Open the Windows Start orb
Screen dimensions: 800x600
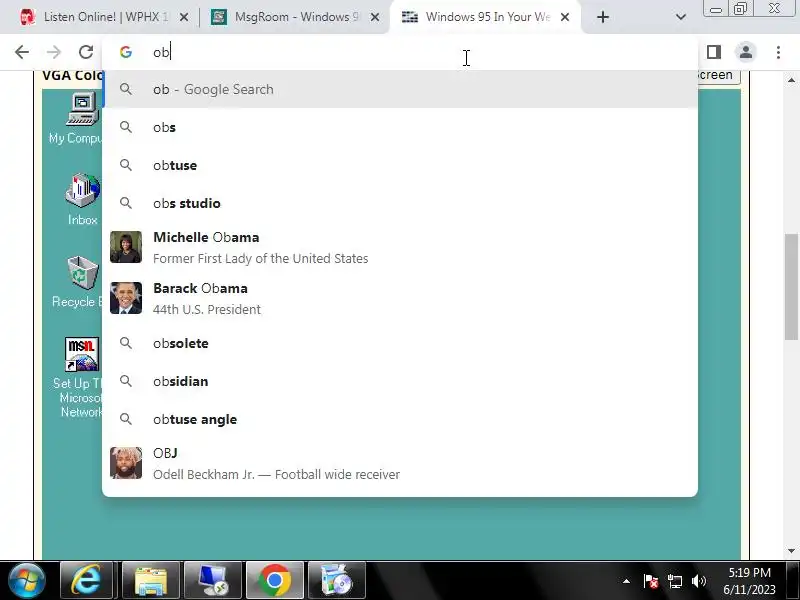(27, 581)
